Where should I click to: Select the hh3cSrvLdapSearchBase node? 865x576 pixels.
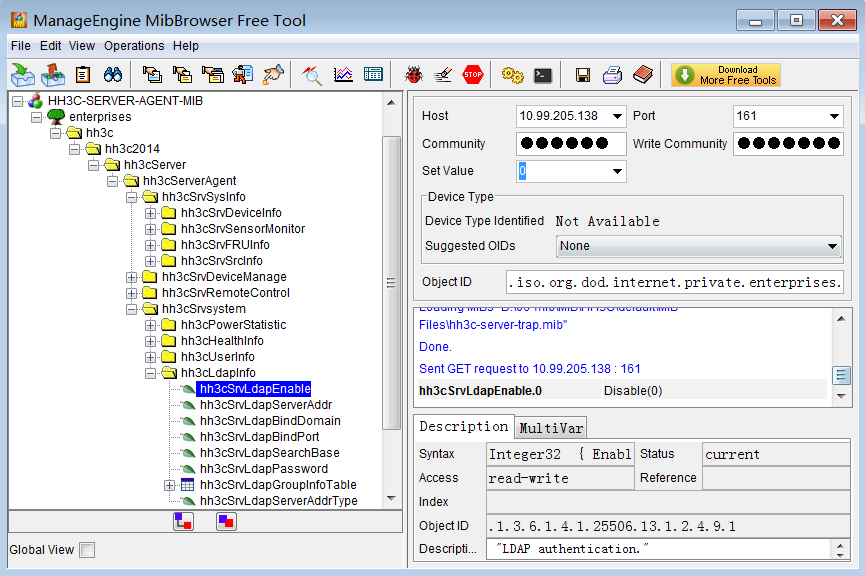tap(270, 453)
